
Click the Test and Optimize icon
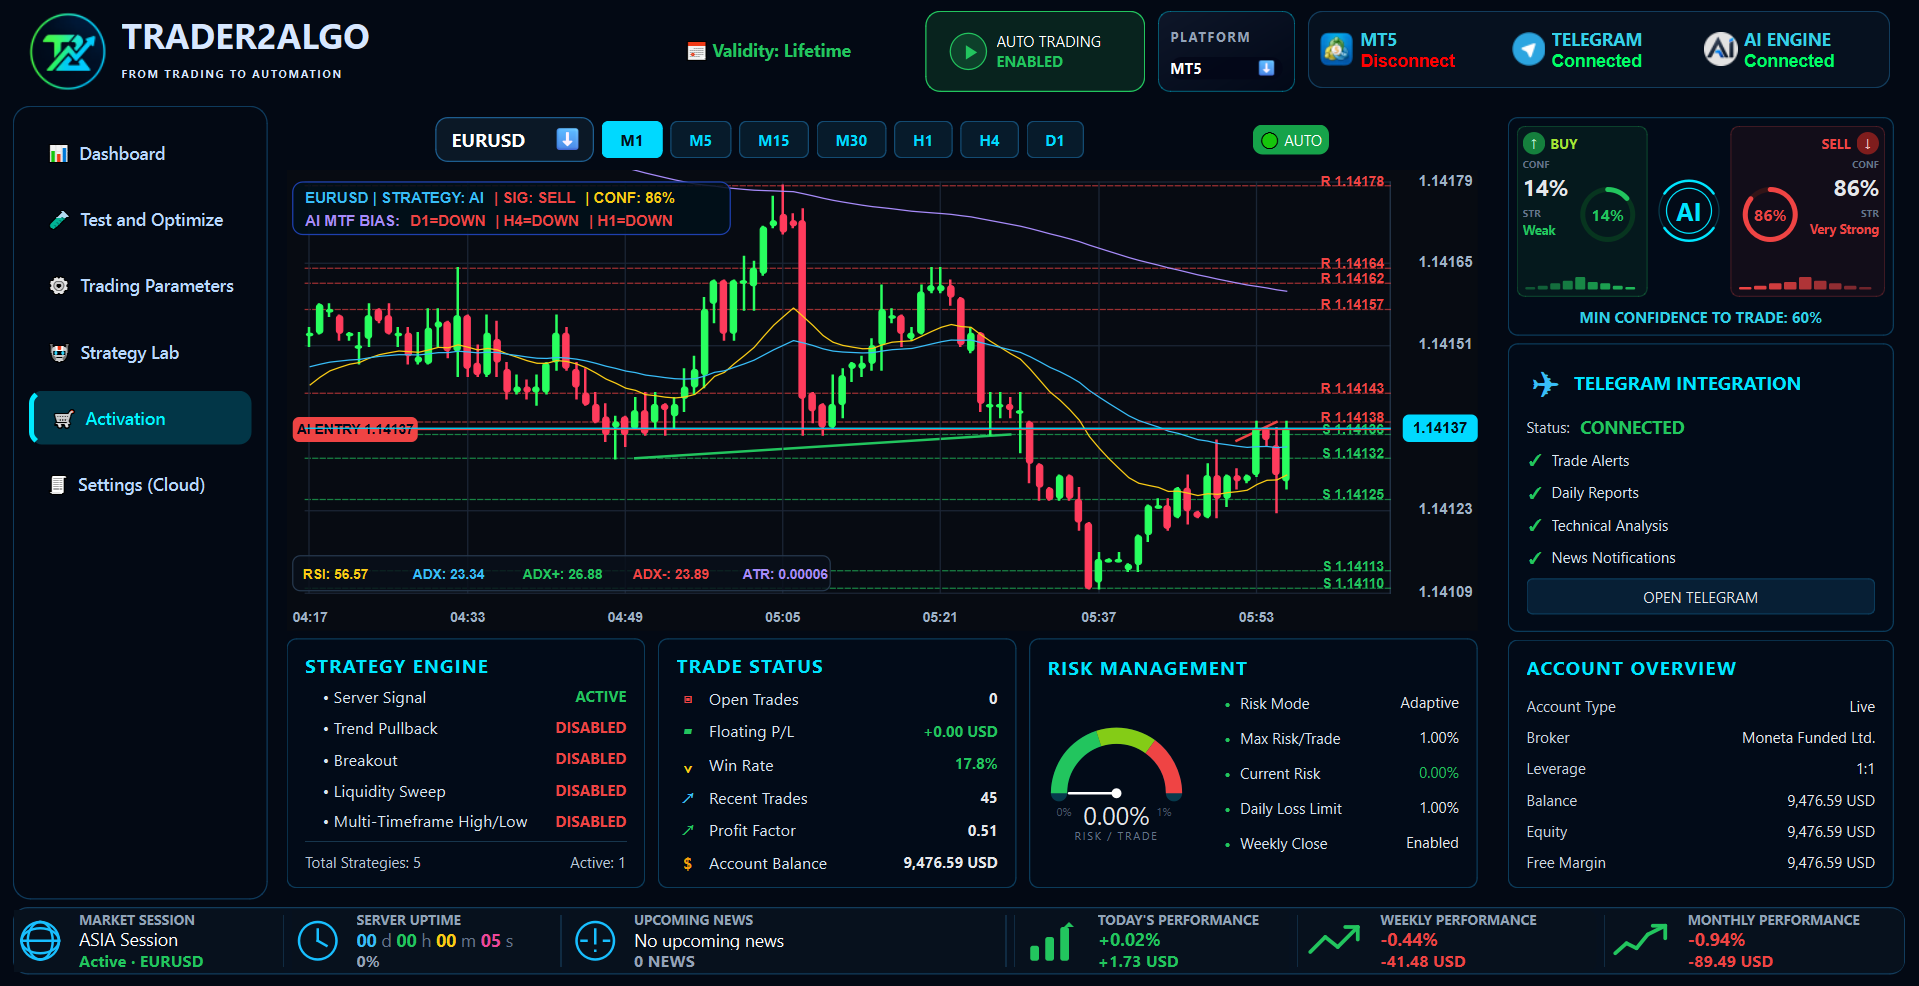tap(59, 220)
